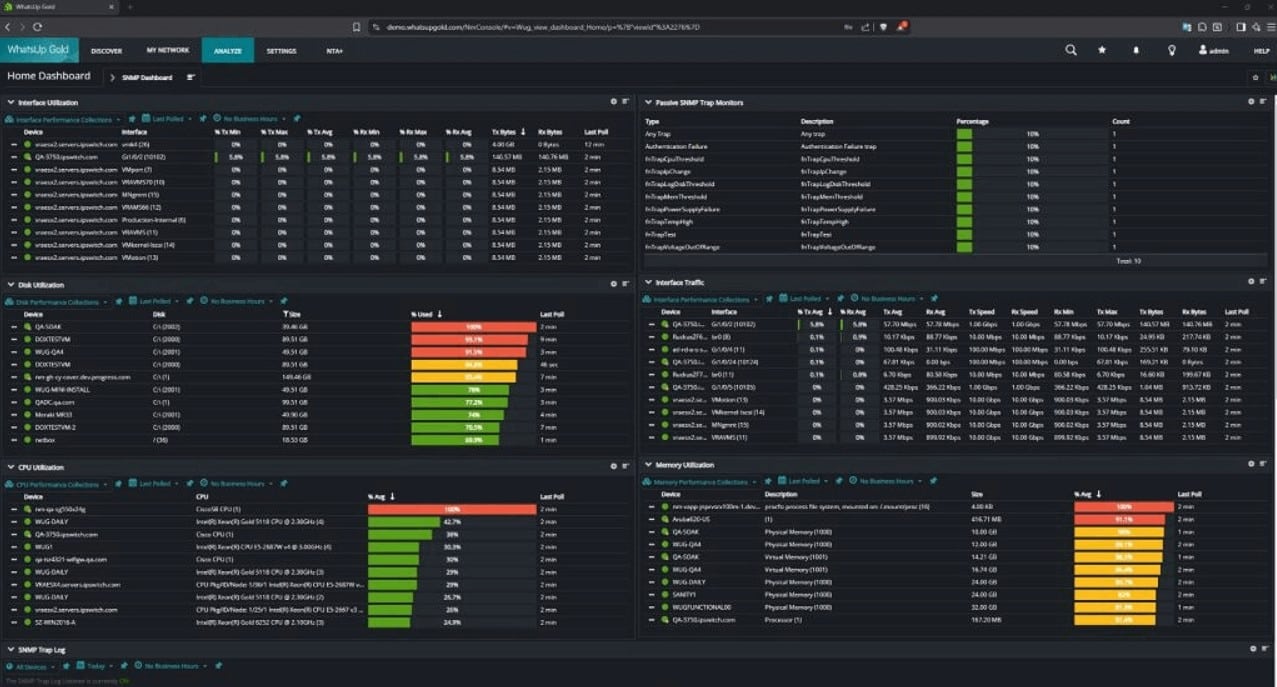Open Today dropdown in SNMP Trap Log
Screen dimensions: 1277x687
pos(94,666)
